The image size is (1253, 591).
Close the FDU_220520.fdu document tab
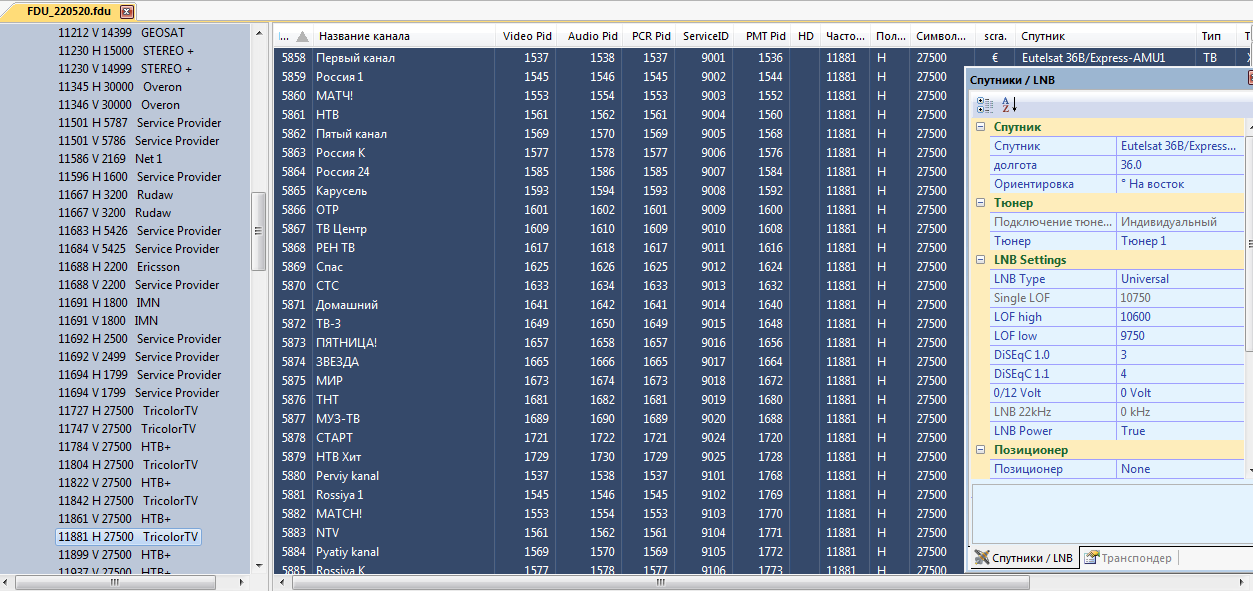126,12
